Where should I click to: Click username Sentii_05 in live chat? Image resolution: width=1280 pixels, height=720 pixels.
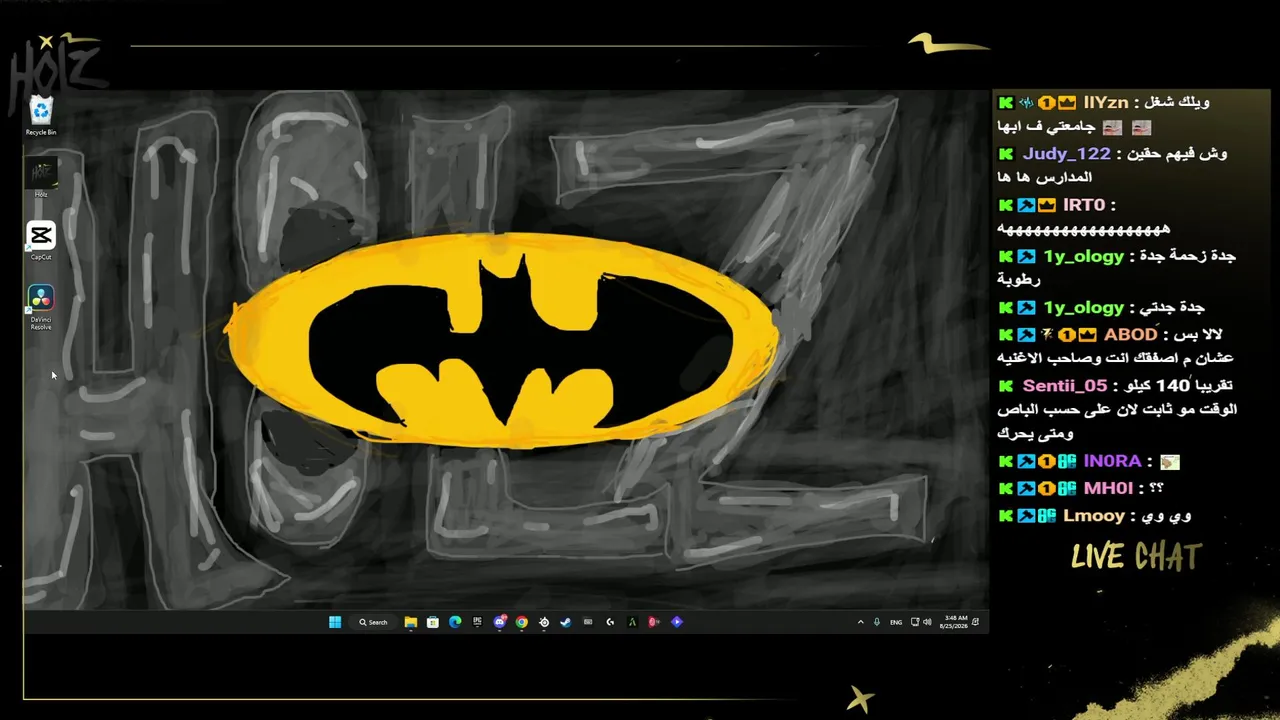pyautogui.click(x=1065, y=386)
